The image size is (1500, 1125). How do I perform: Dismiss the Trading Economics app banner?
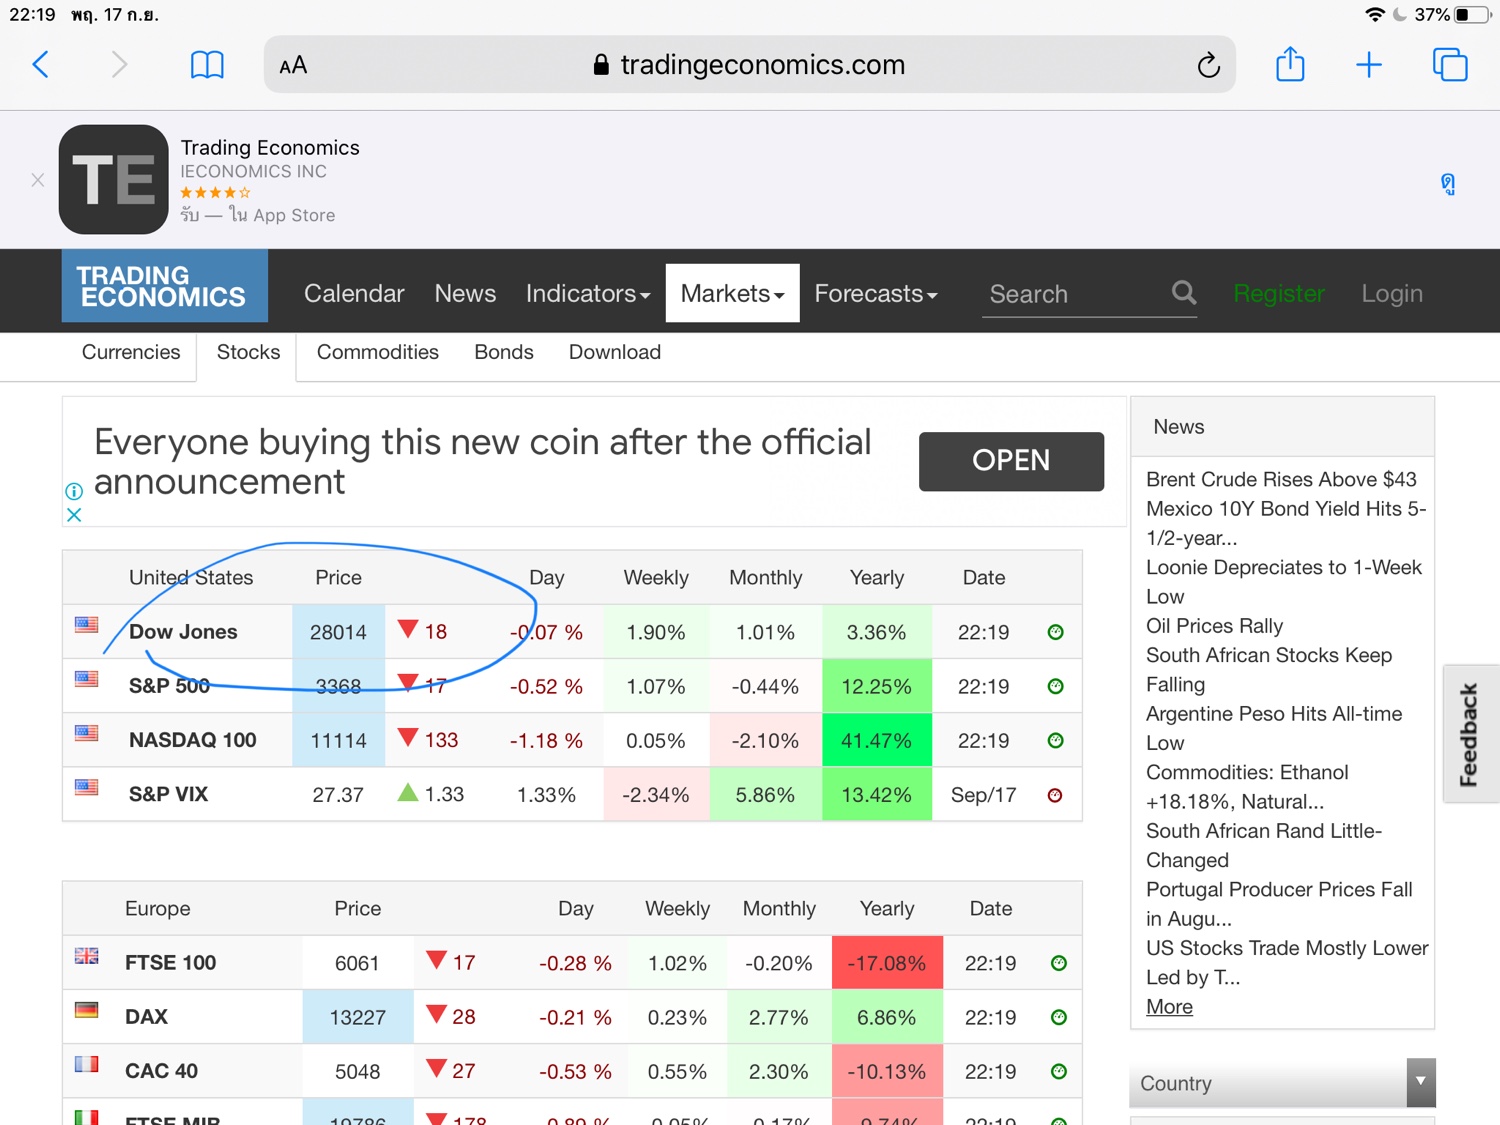[x=38, y=180]
